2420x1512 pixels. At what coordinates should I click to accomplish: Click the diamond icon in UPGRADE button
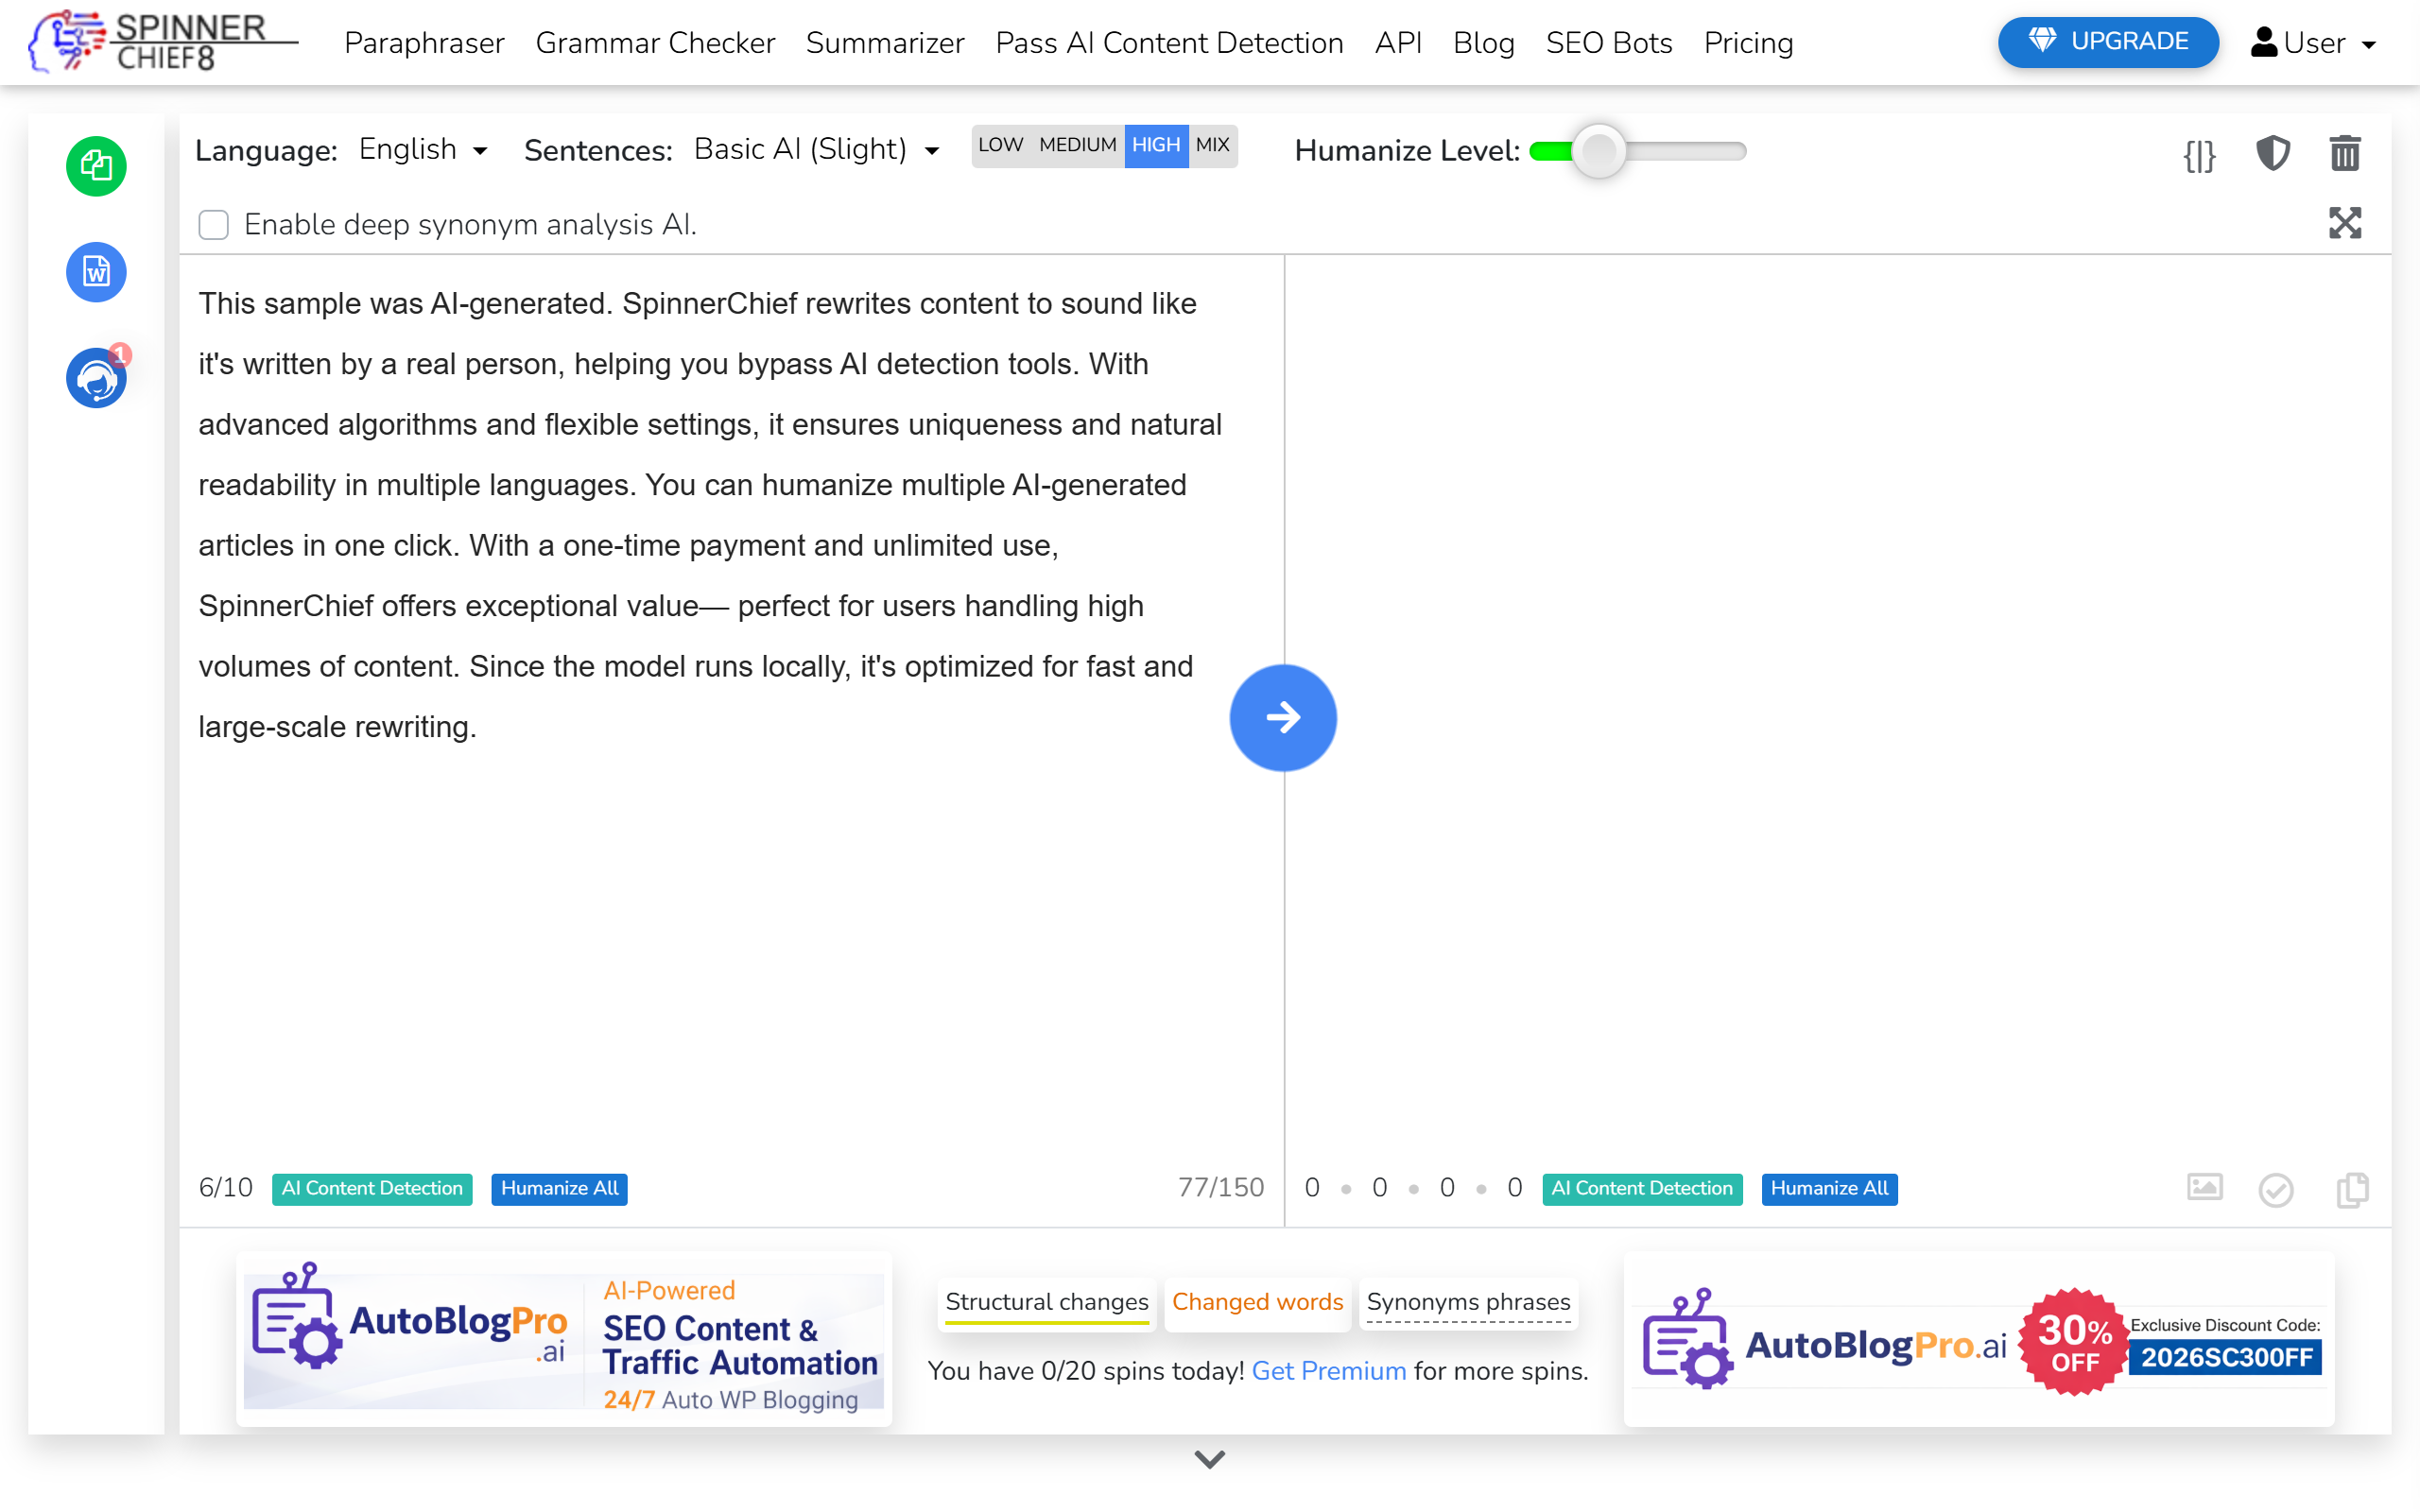tap(2042, 41)
